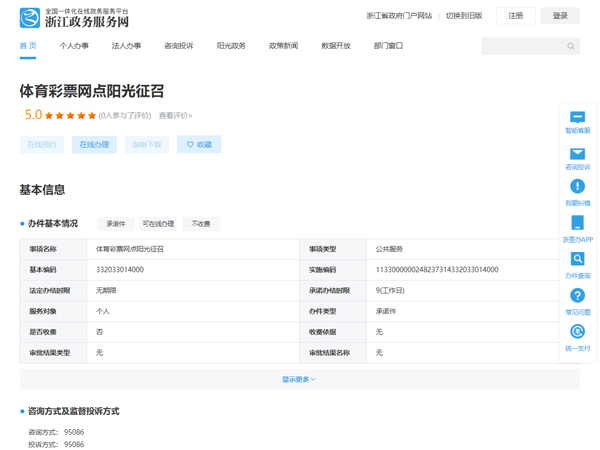Focus the top search input field
This screenshot has height=450, width=600.
[522, 46]
